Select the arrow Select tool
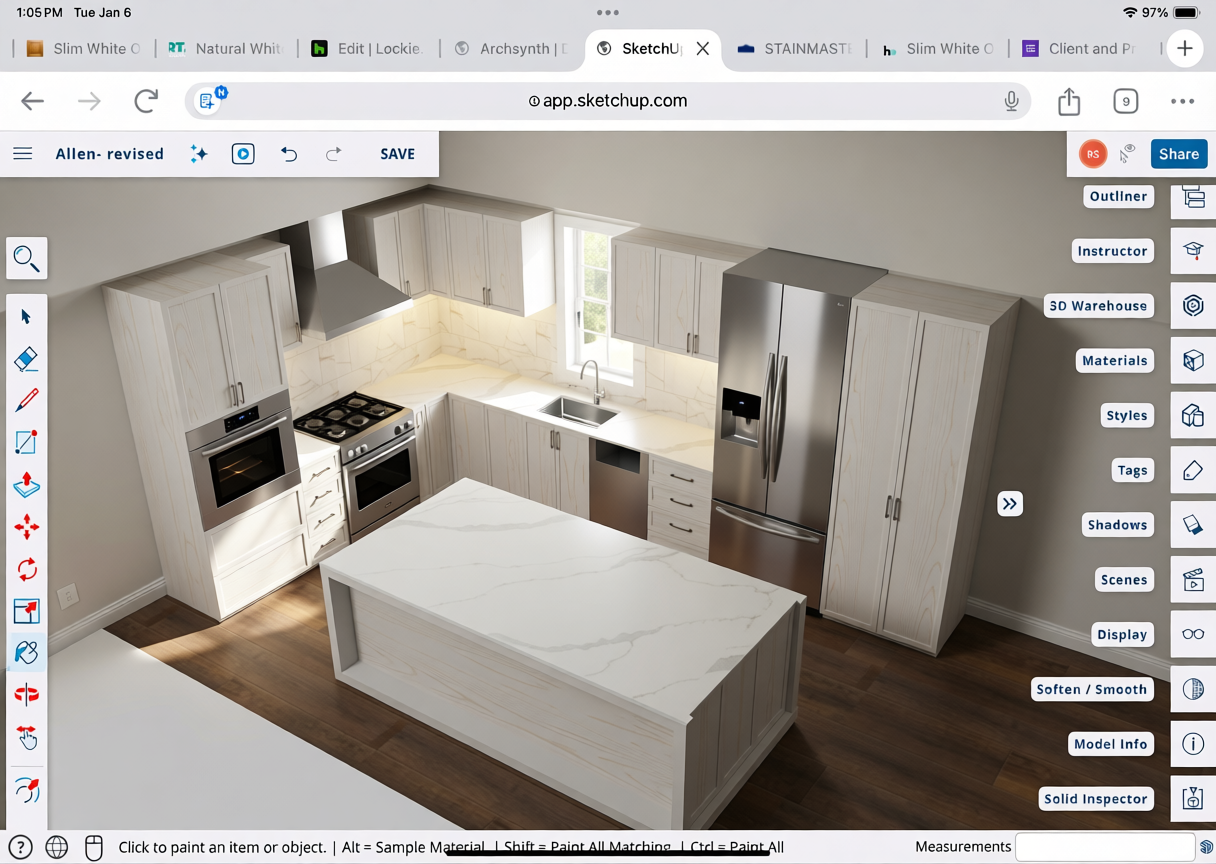This screenshot has width=1216, height=864. tap(27, 317)
